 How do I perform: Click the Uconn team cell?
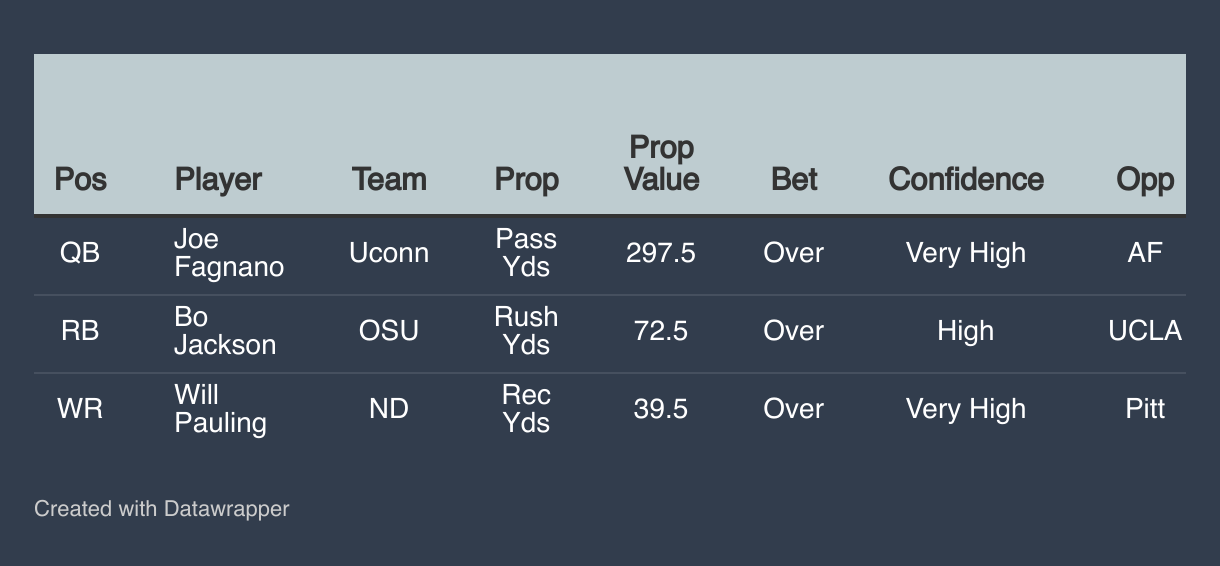[x=389, y=254]
